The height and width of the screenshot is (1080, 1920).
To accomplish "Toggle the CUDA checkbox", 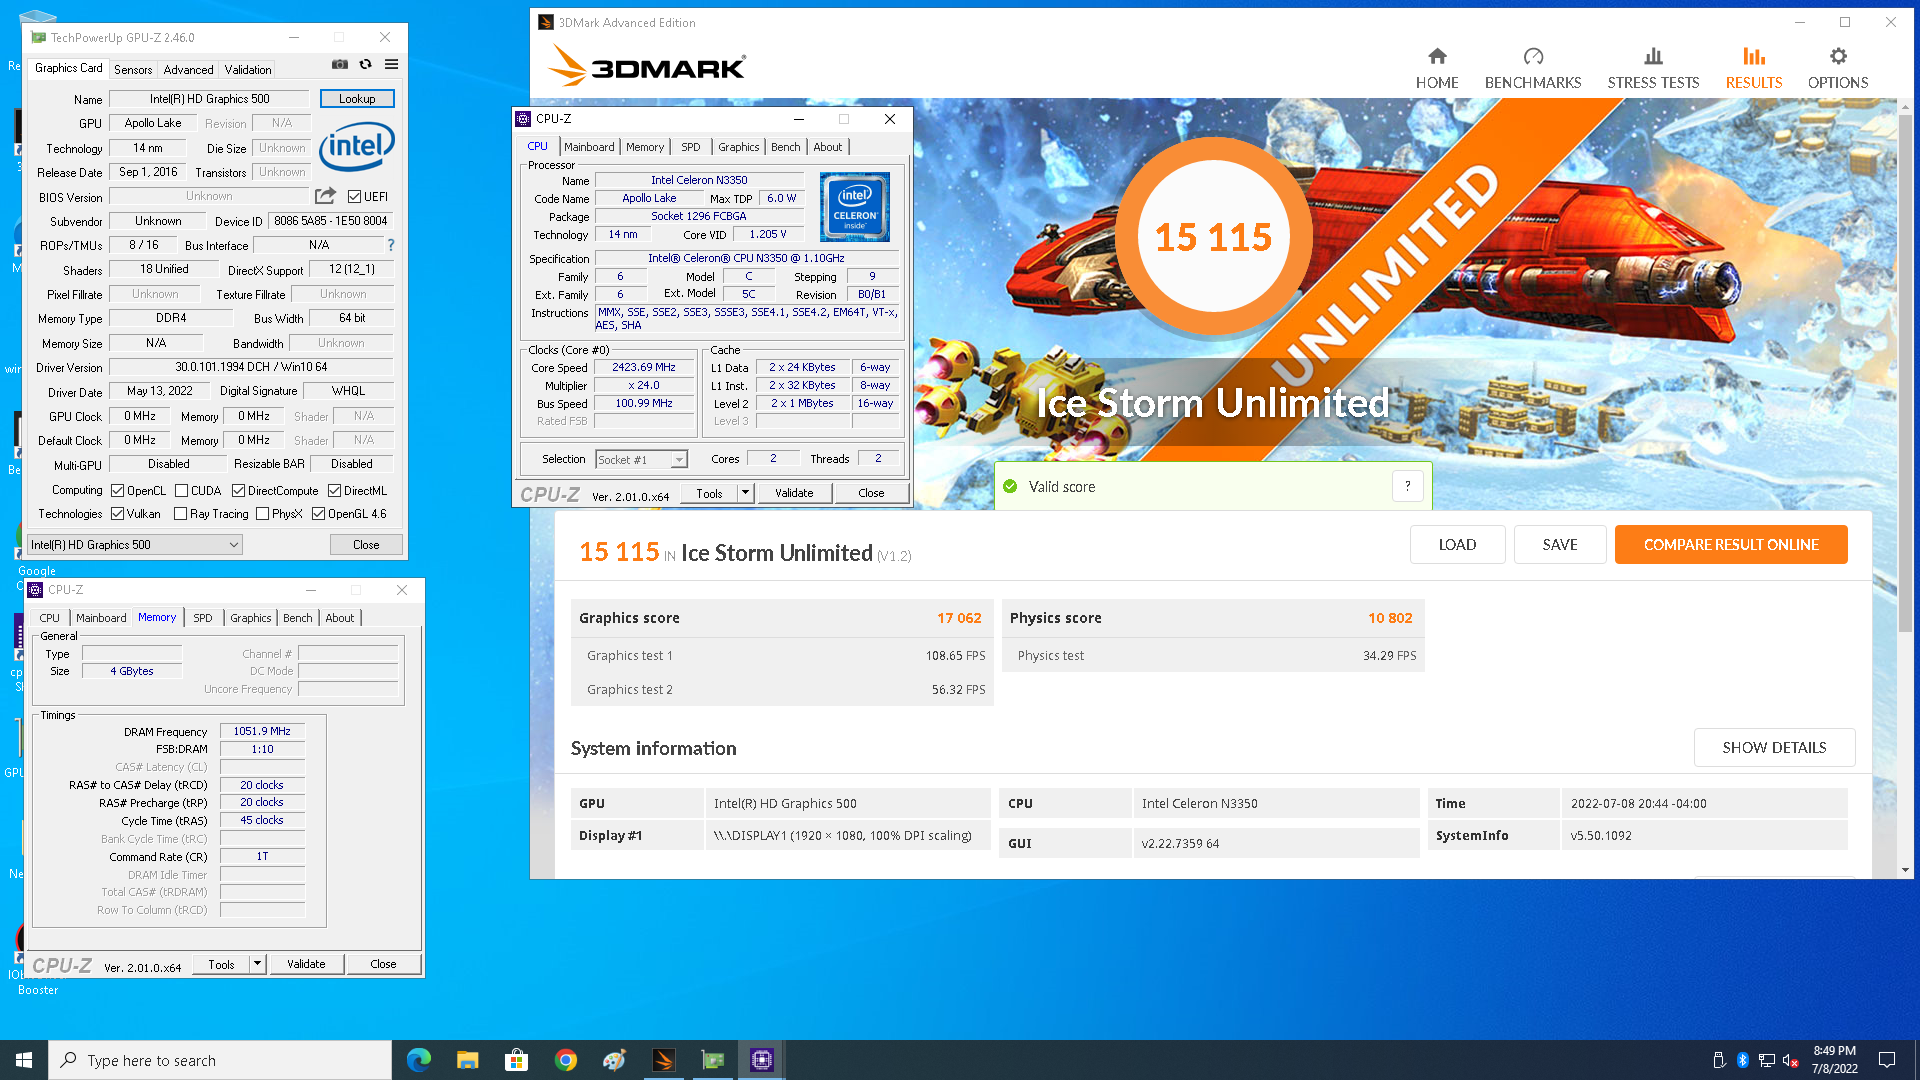I will point(181,491).
